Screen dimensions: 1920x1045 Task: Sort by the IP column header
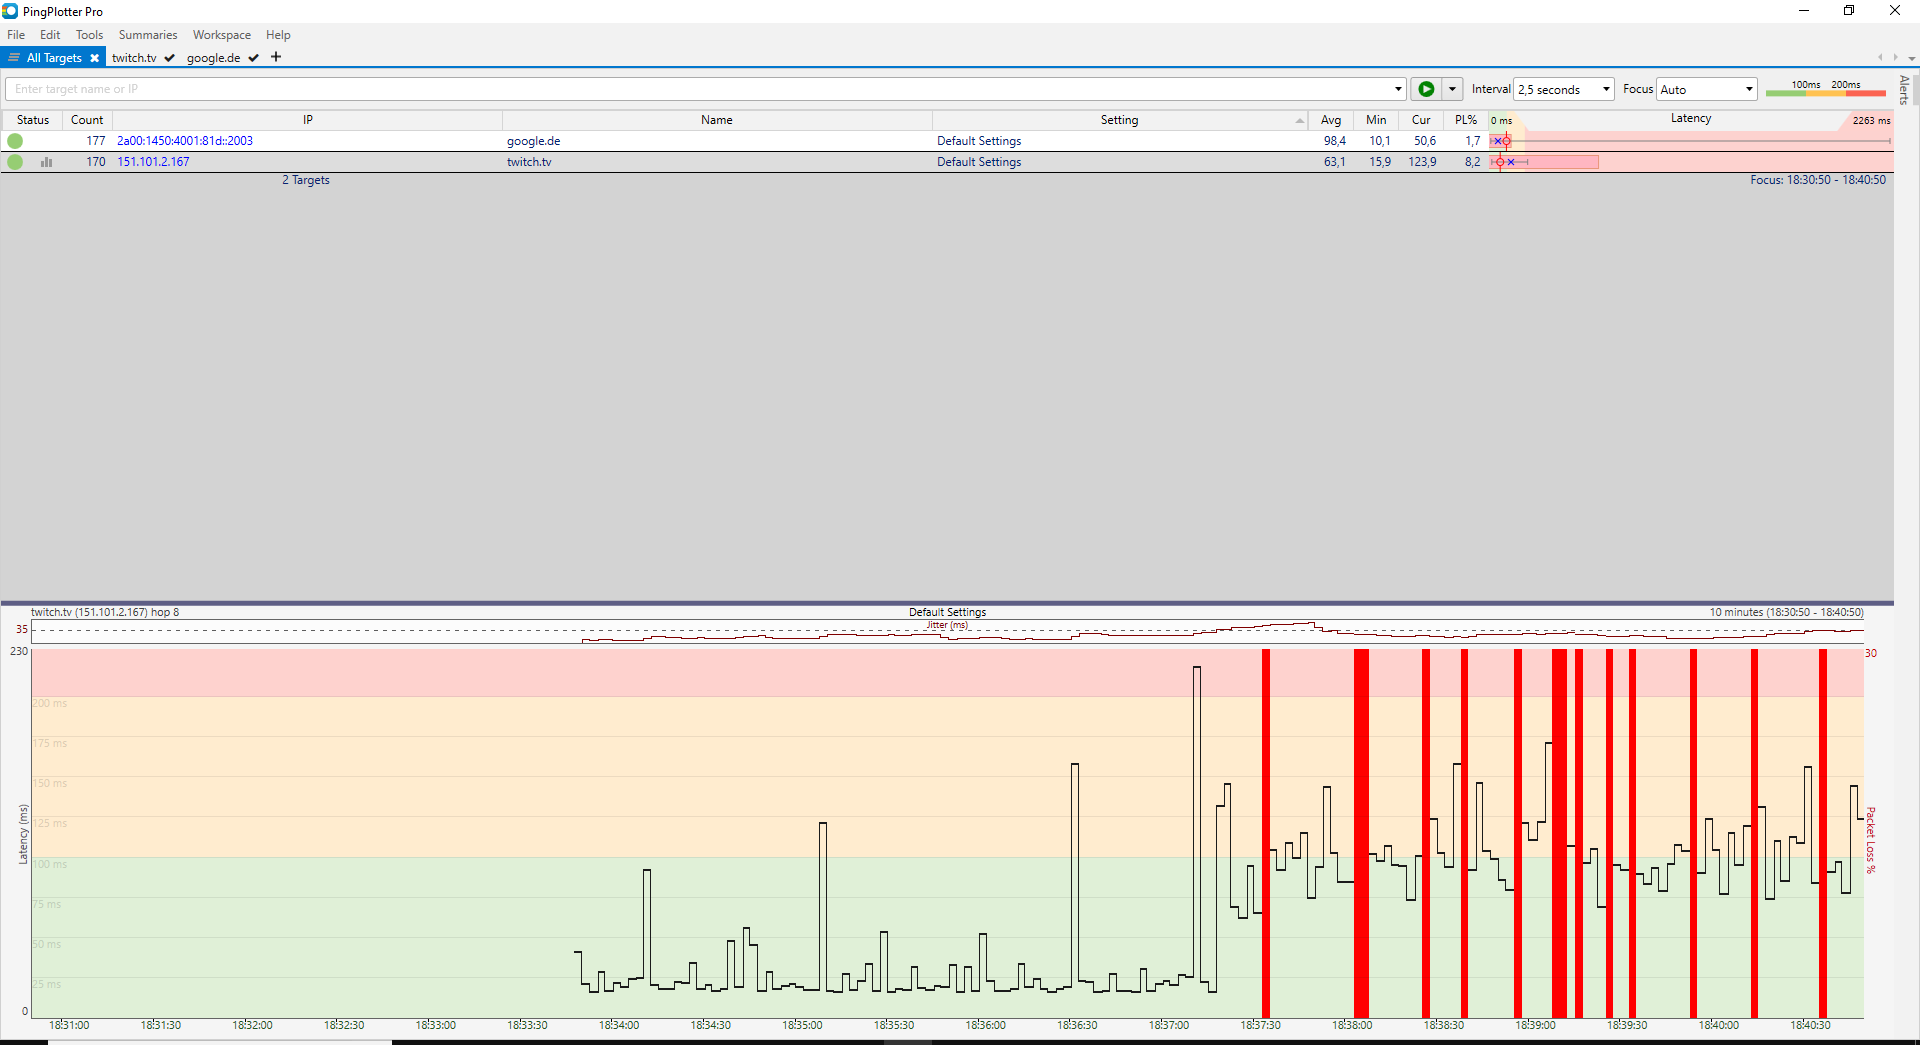(x=308, y=120)
